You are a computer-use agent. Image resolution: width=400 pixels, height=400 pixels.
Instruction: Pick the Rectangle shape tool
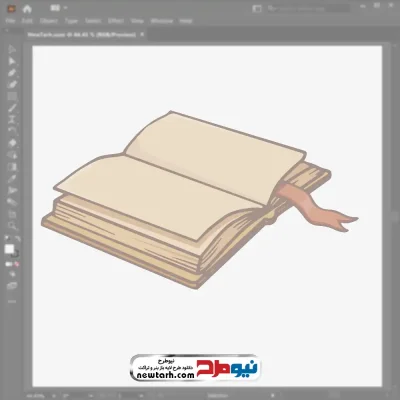(12, 97)
